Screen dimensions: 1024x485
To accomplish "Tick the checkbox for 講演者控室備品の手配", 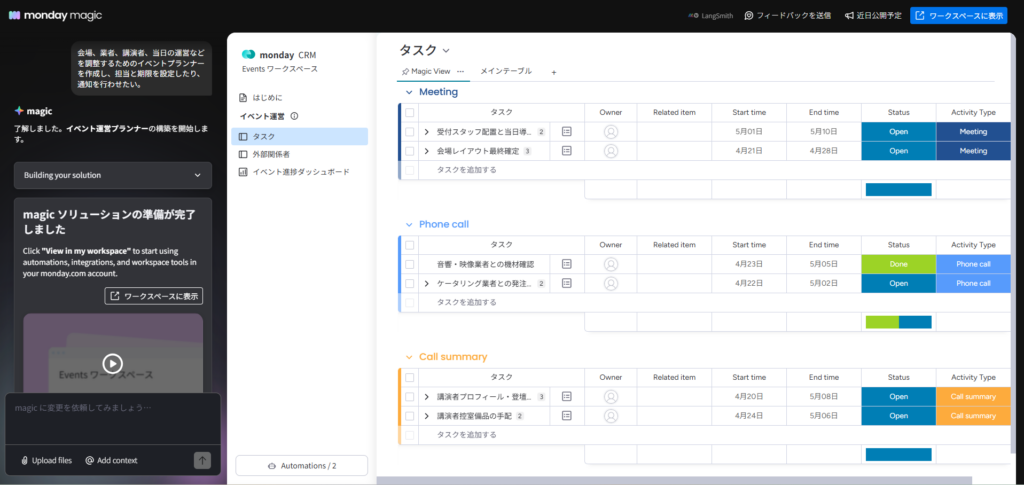I will [409, 416].
